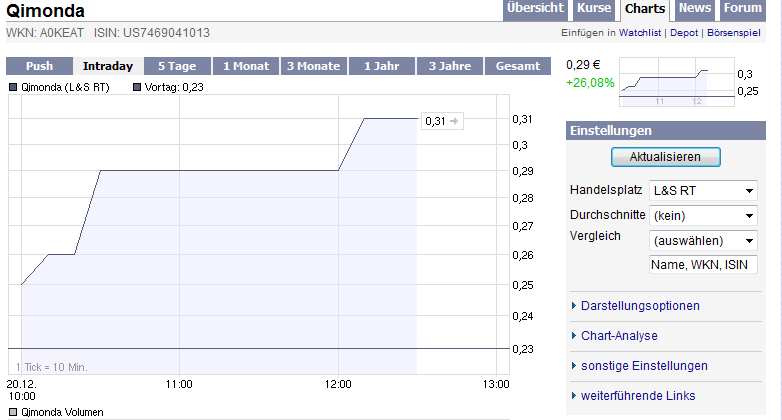Expand weiterführende Links section
Viewport: 782px width, 420px height.
[x=638, y=396]
